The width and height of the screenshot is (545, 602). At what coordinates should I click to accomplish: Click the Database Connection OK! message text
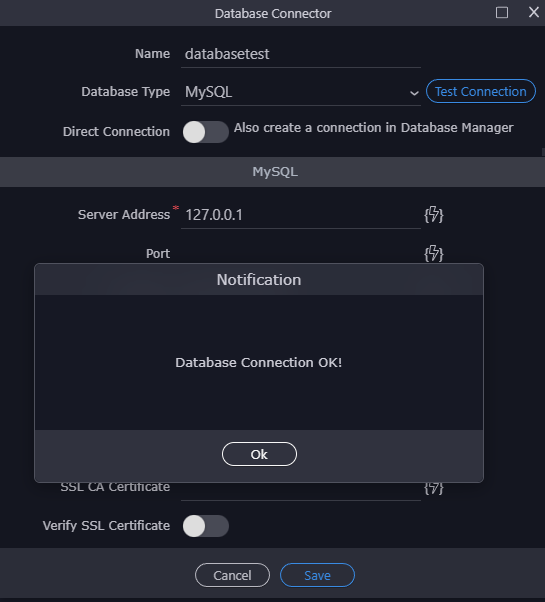[258, 362]
